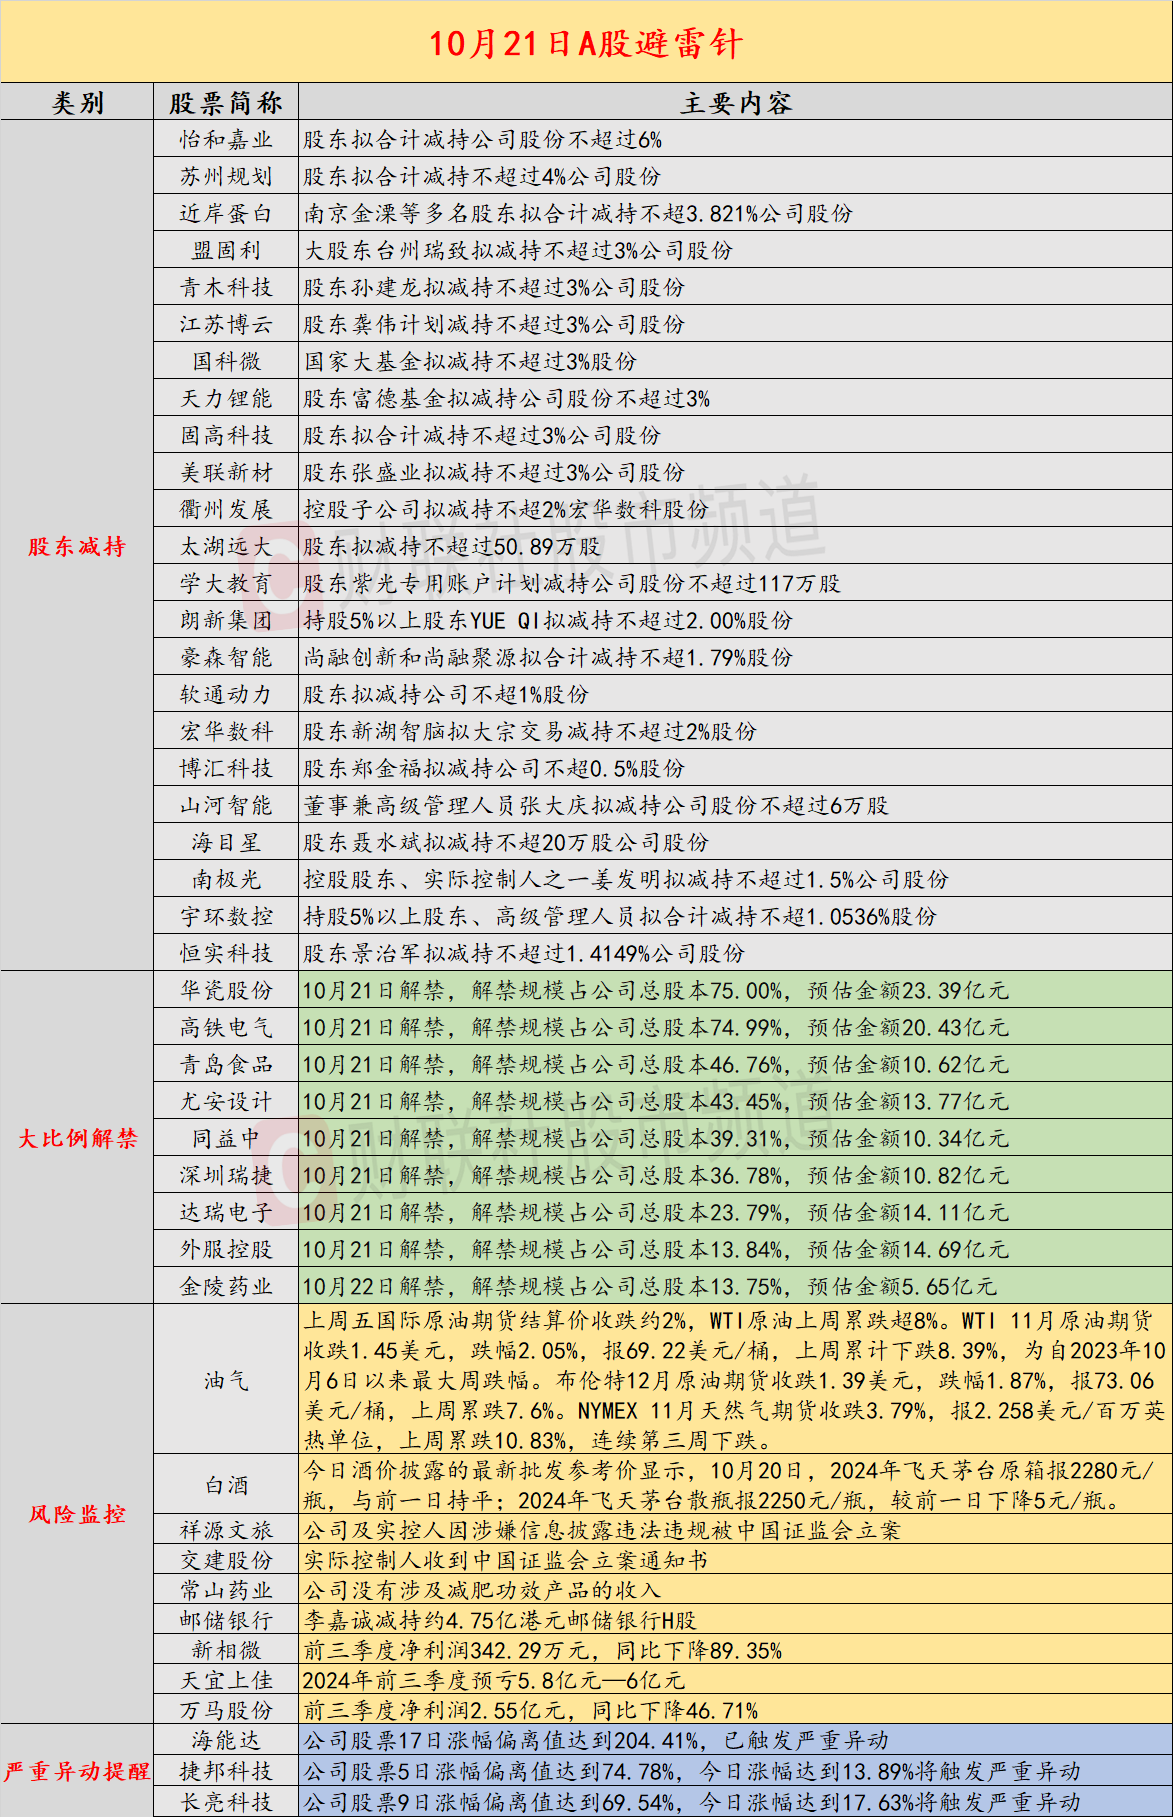
Task: Click the "主要内容" column header
Action: (x=736, y=103)
